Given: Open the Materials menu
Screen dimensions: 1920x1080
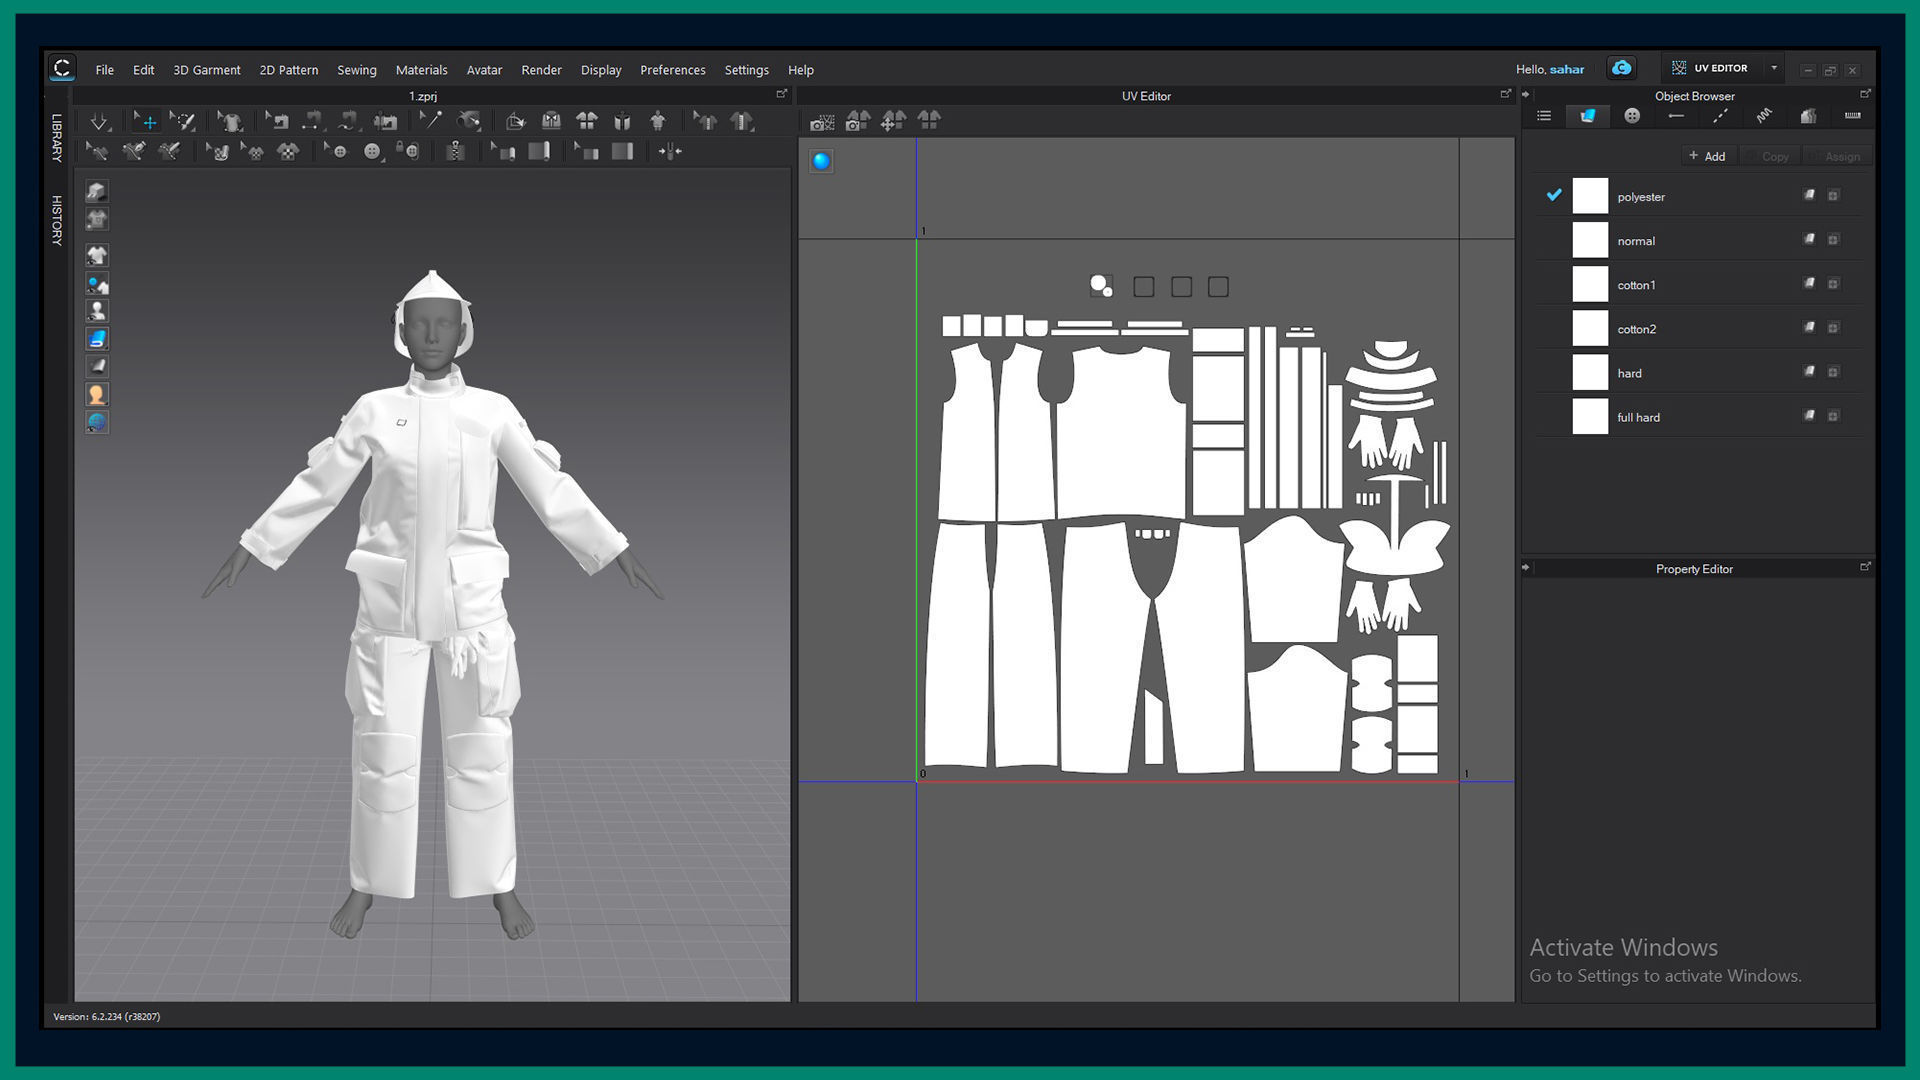Looking at the screenshot, I should click(x=421, y=70).
